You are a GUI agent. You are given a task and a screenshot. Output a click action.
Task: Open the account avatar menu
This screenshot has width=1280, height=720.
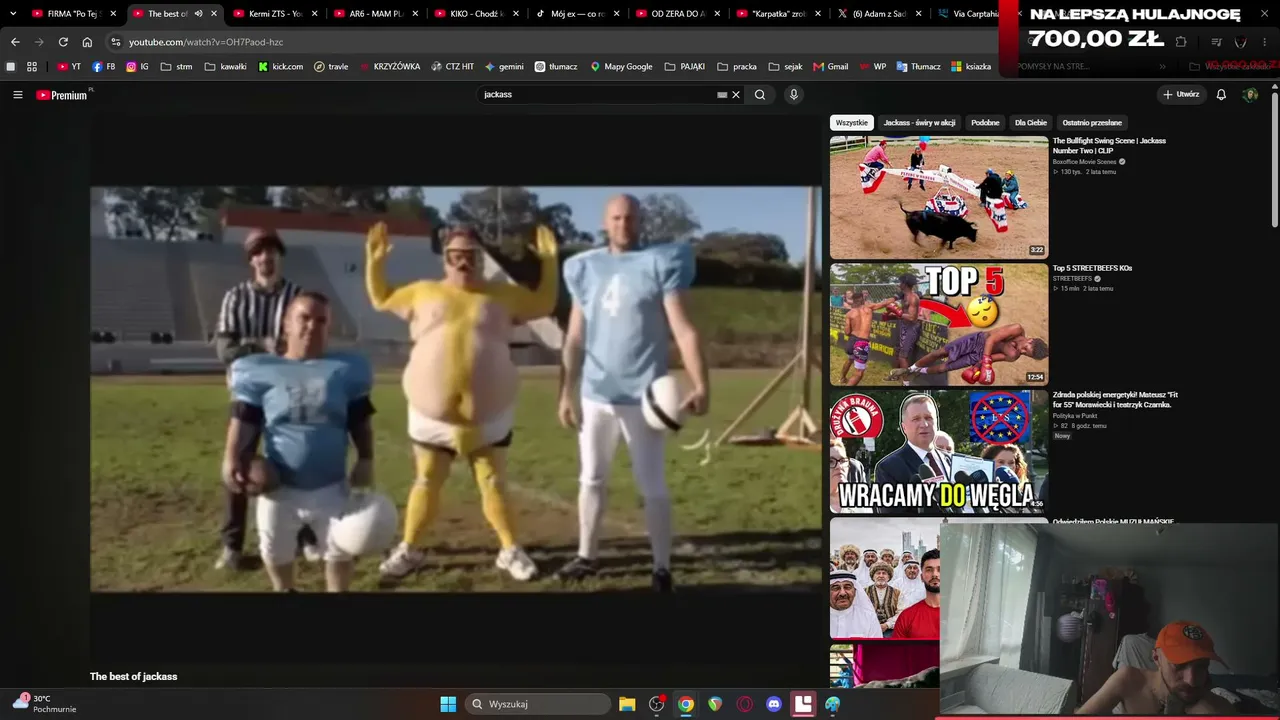(x=1250, y=95)
